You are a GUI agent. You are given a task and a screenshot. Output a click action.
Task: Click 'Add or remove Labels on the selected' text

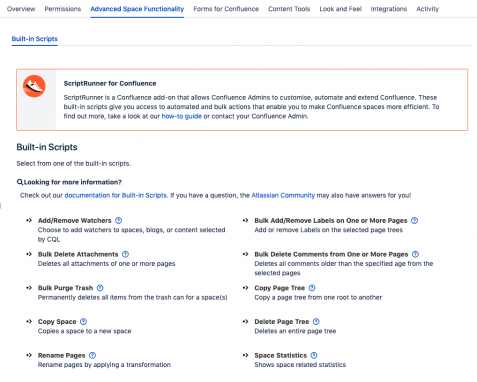329,230
